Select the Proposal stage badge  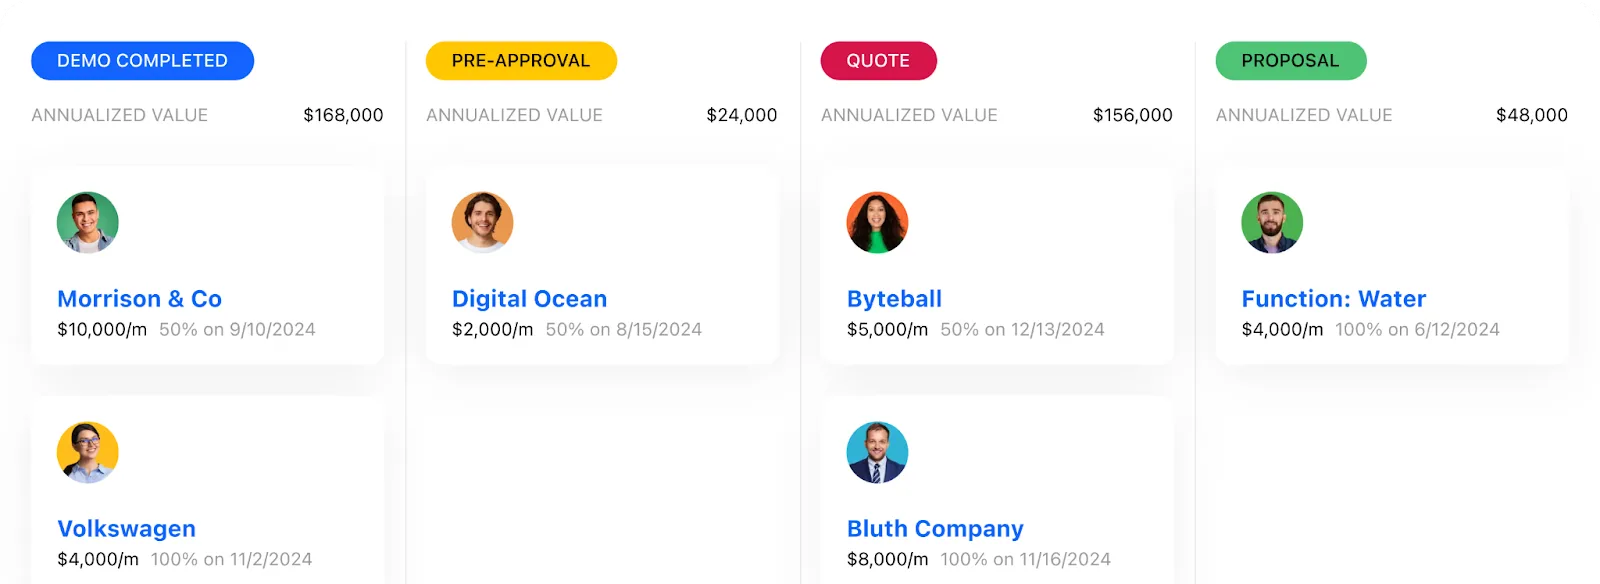coord(1290,61)
